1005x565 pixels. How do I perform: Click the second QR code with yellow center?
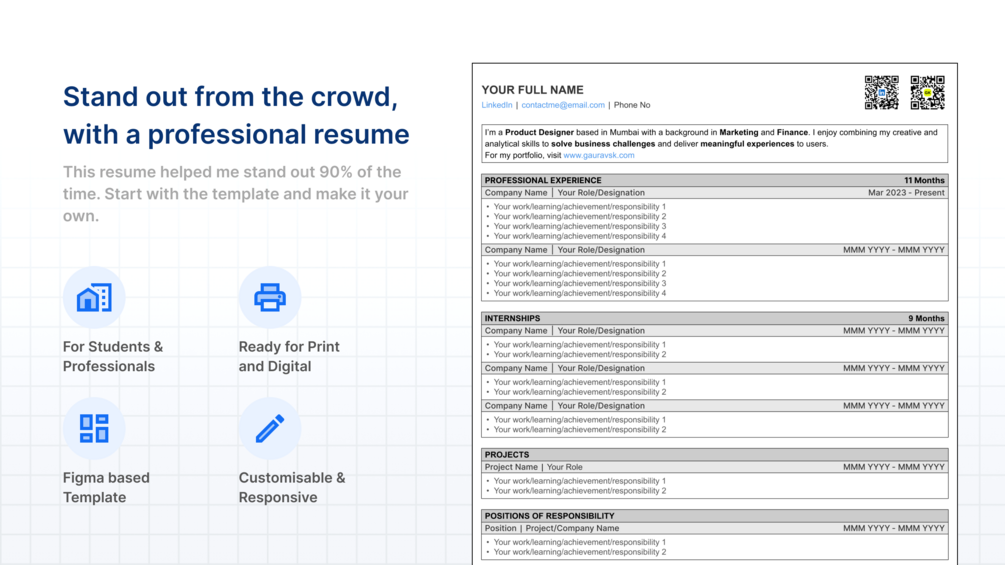[x=927, y=93]
